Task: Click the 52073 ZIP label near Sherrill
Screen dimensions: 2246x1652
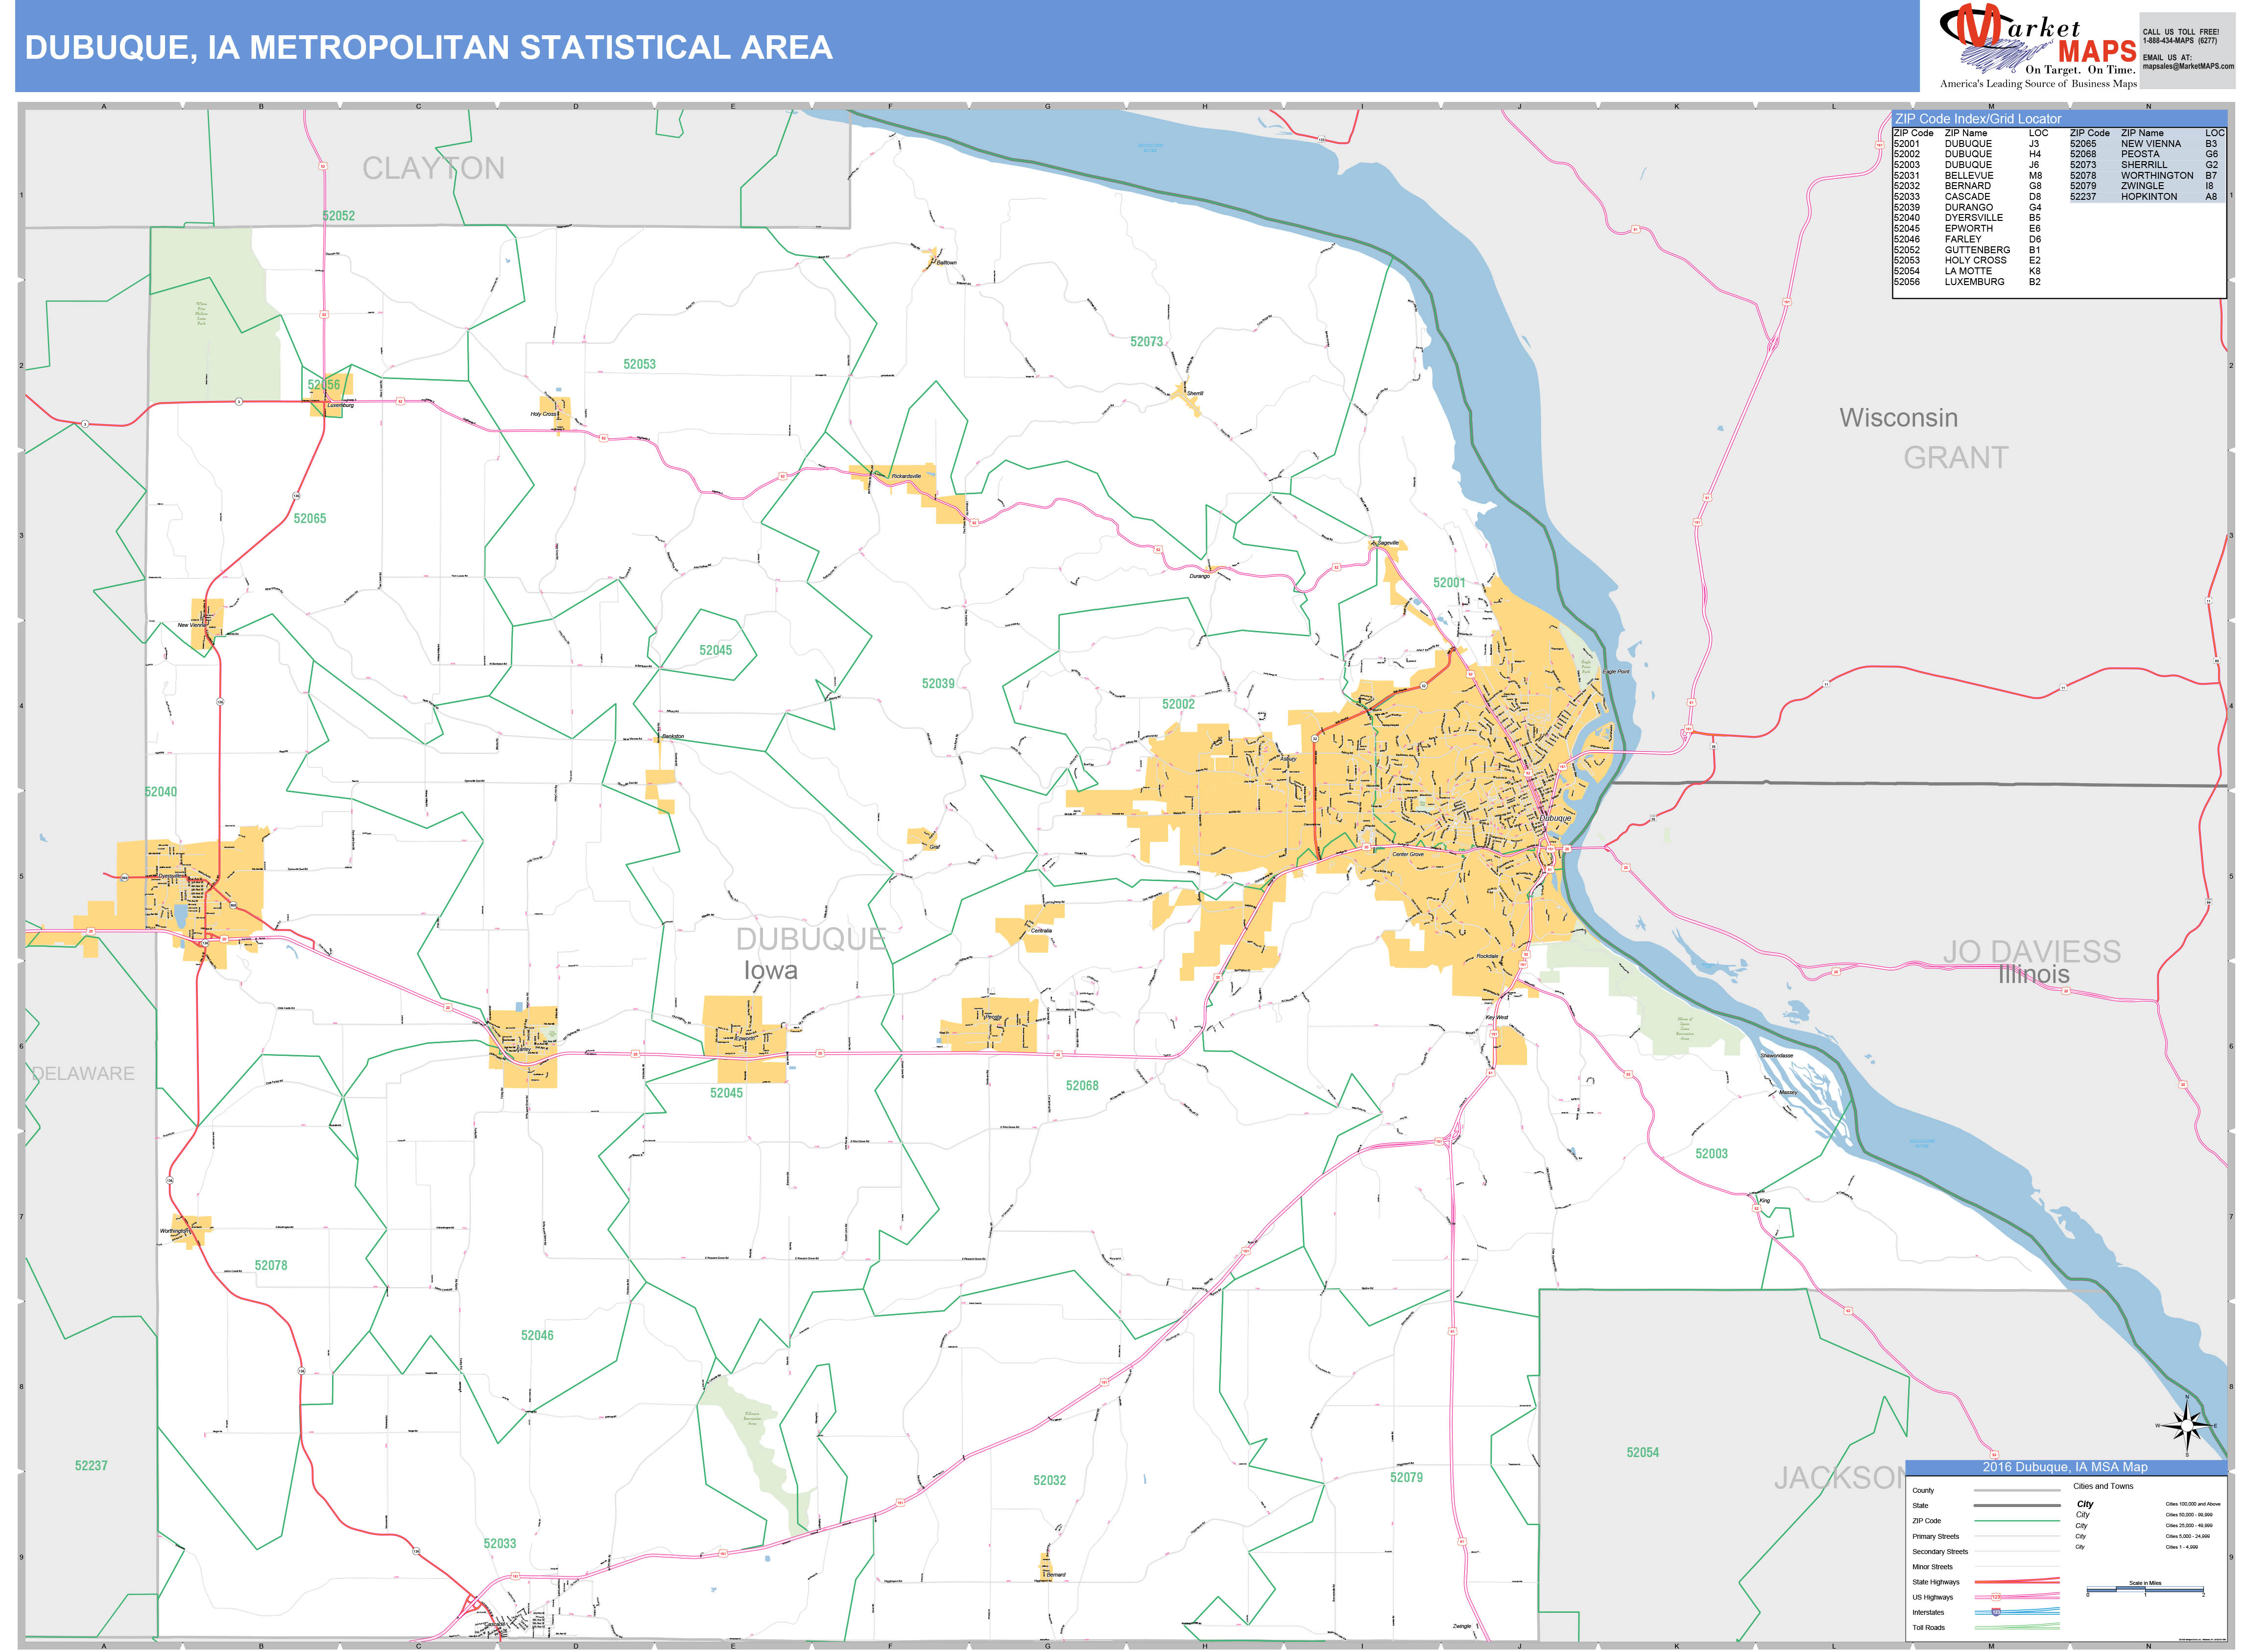Action: tap(1147, 342)
